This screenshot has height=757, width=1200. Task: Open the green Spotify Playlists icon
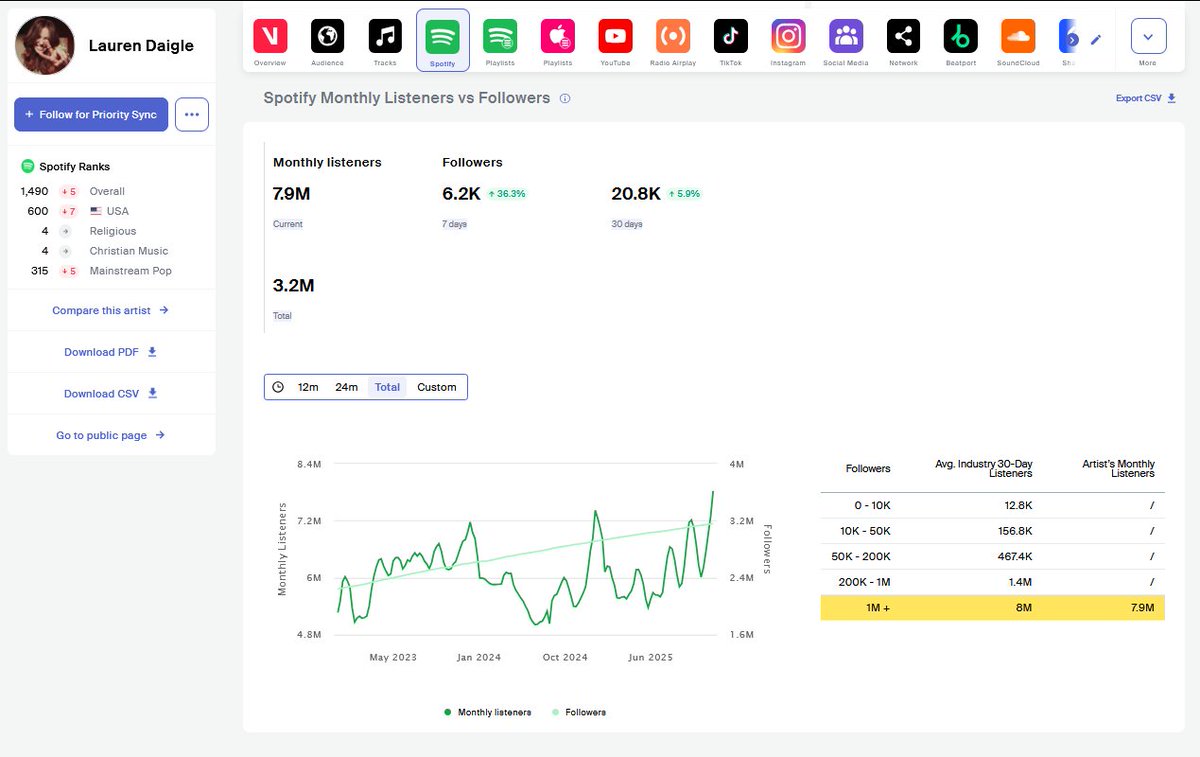(500, 37)
